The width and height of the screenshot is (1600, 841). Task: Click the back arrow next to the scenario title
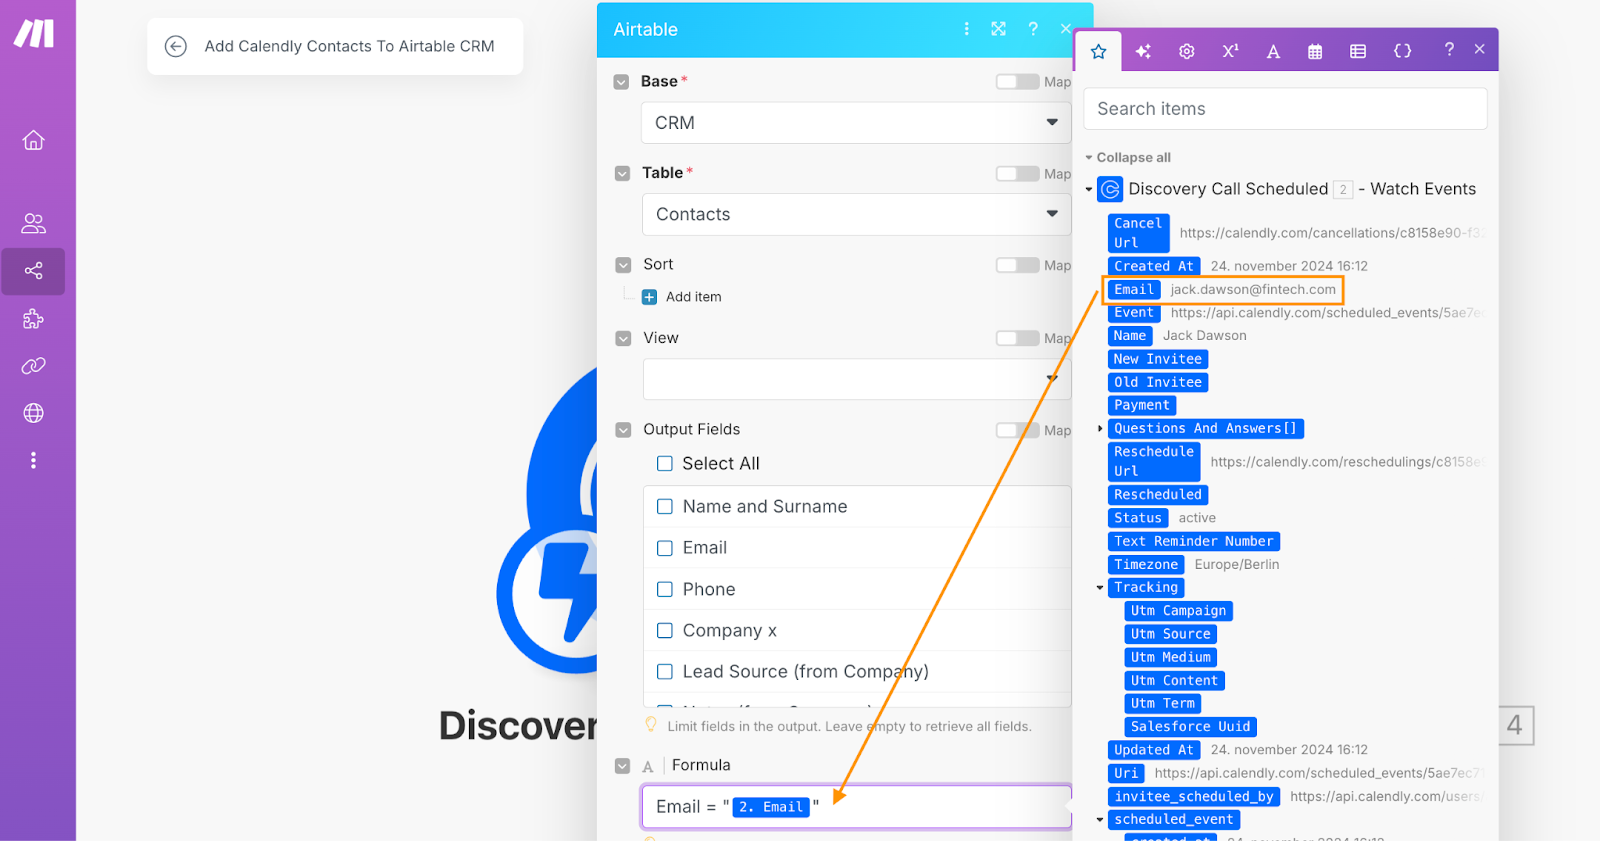176,46
